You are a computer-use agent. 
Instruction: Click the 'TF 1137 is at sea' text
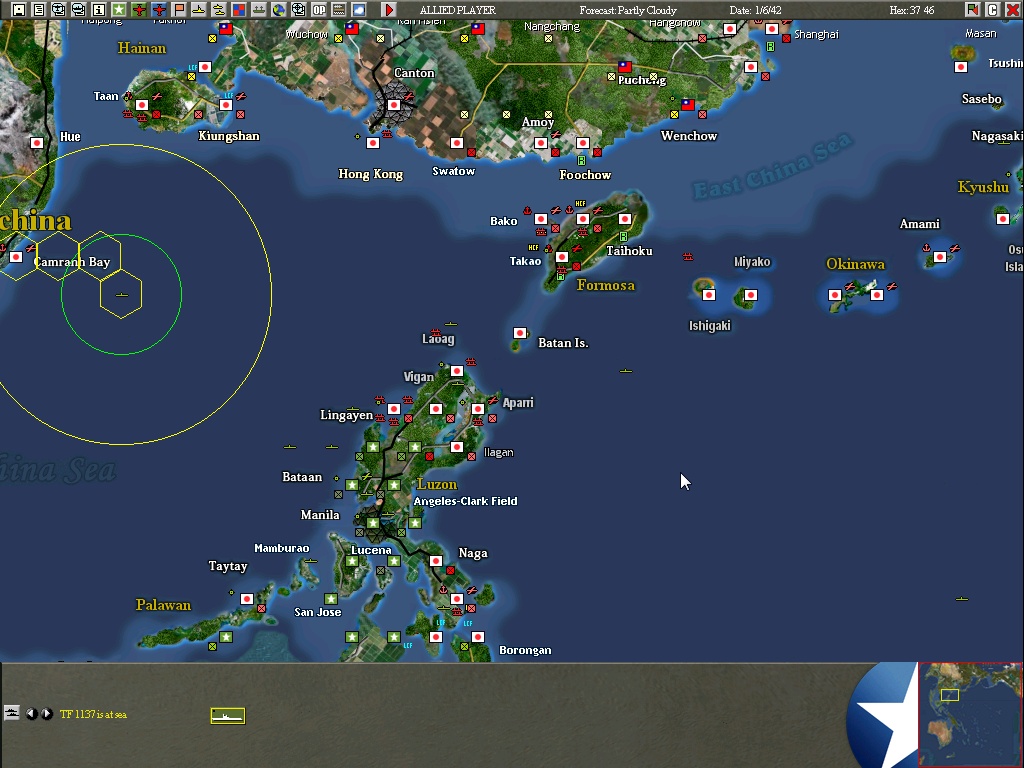(93, 714)
